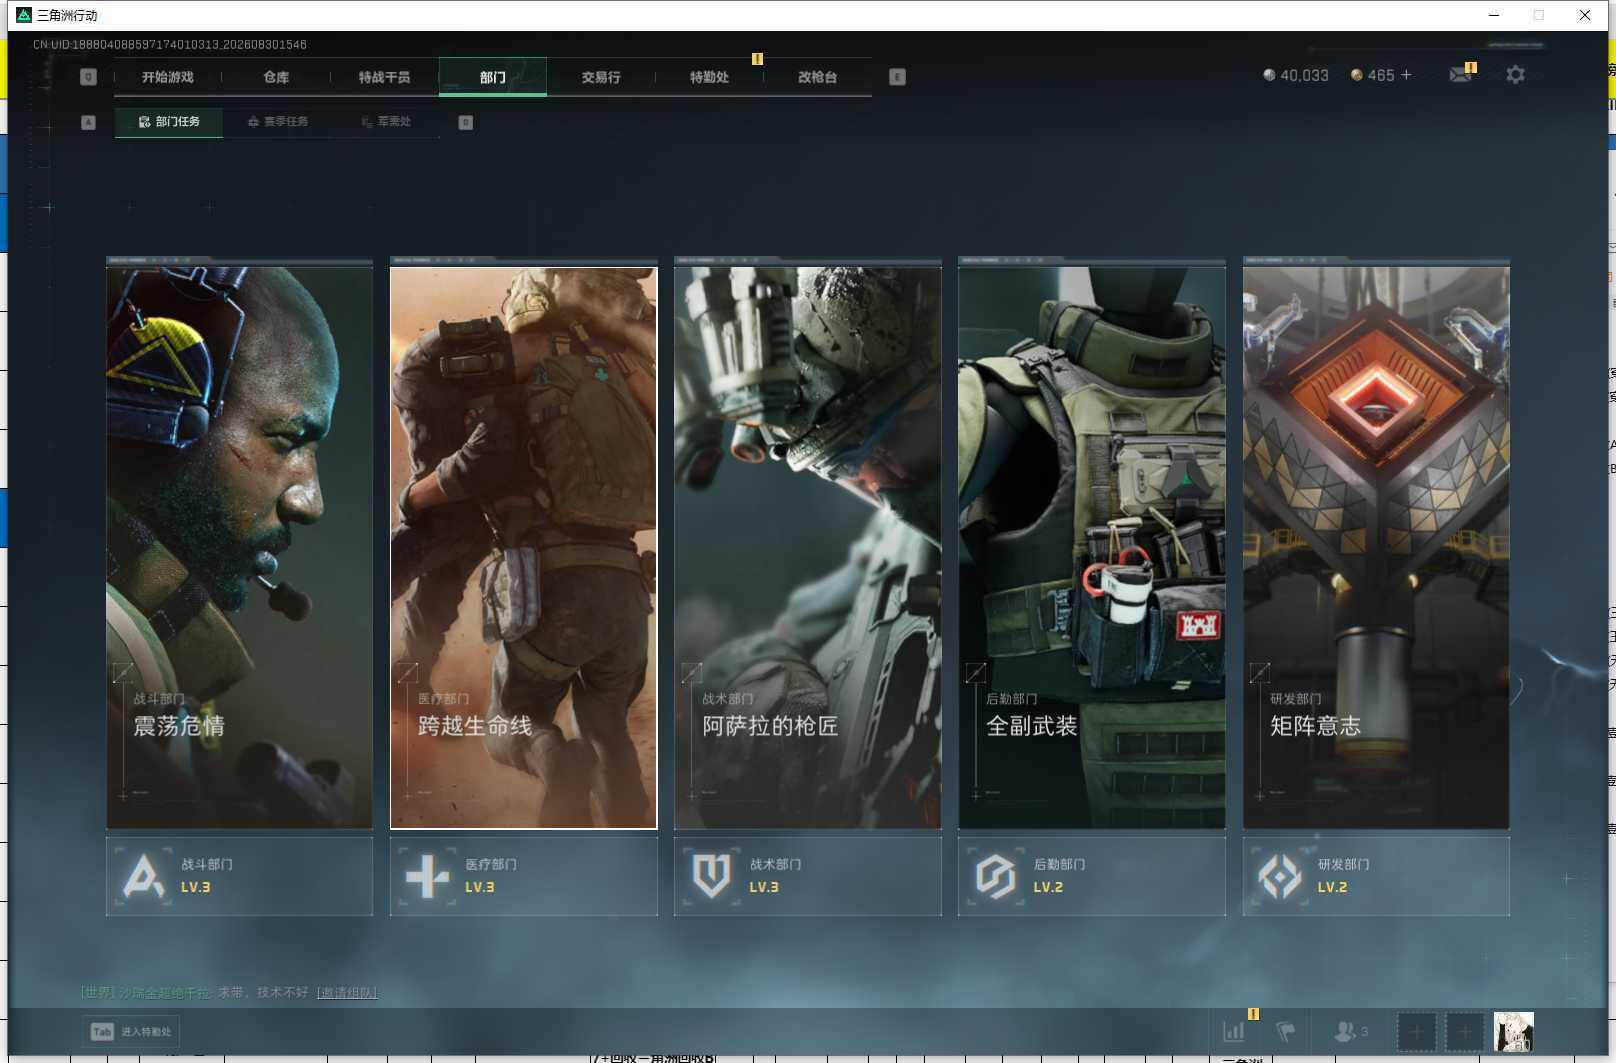Click the 邀请组队 link in chat

coord(347,993)
